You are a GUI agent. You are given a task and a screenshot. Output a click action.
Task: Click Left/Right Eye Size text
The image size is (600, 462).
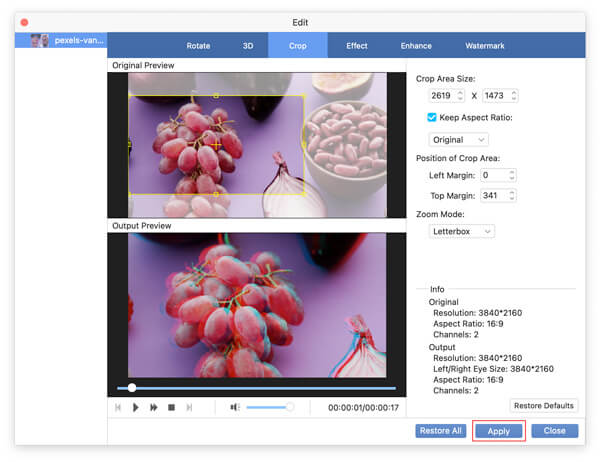(493, 369)
